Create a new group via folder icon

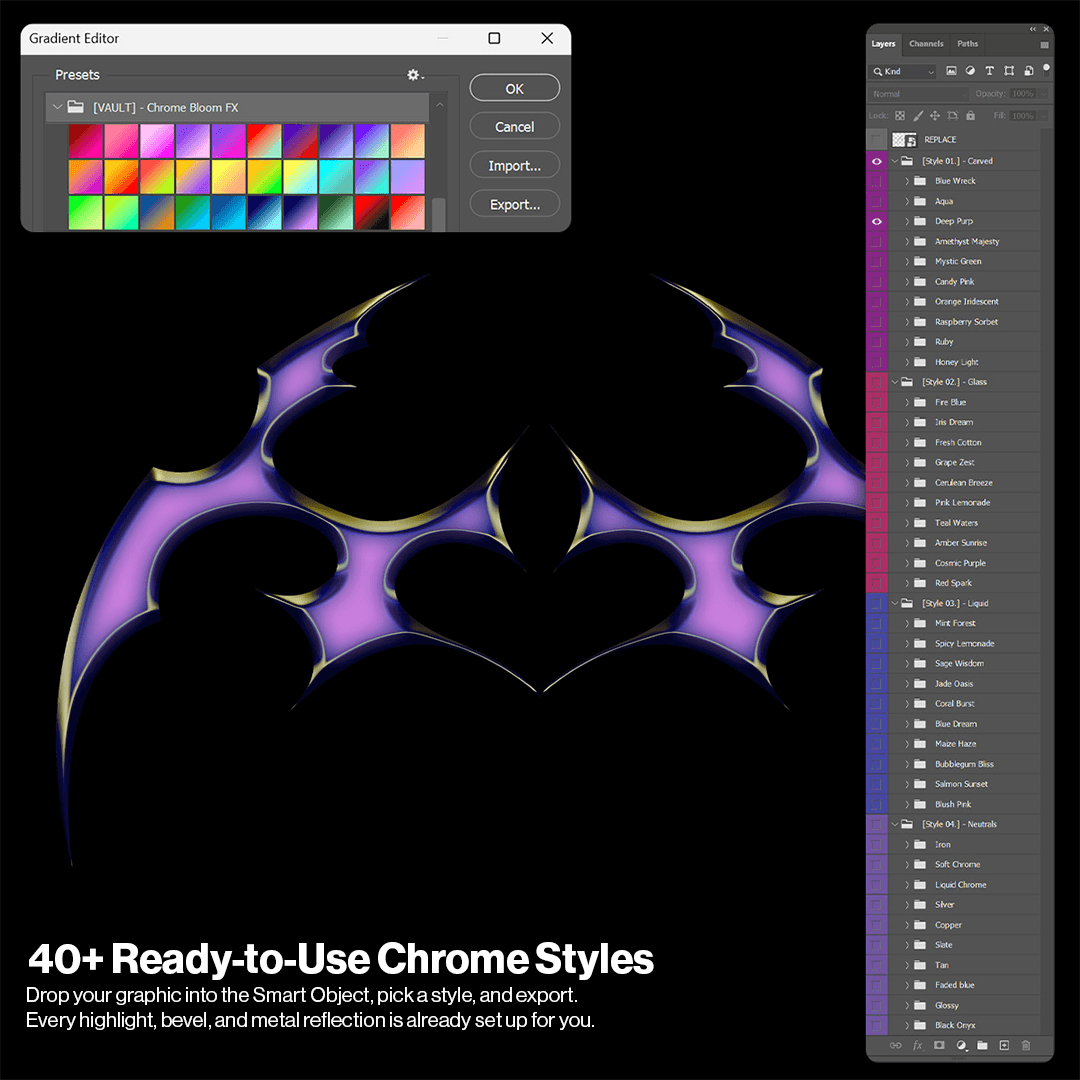click(x=982, y=1045)
